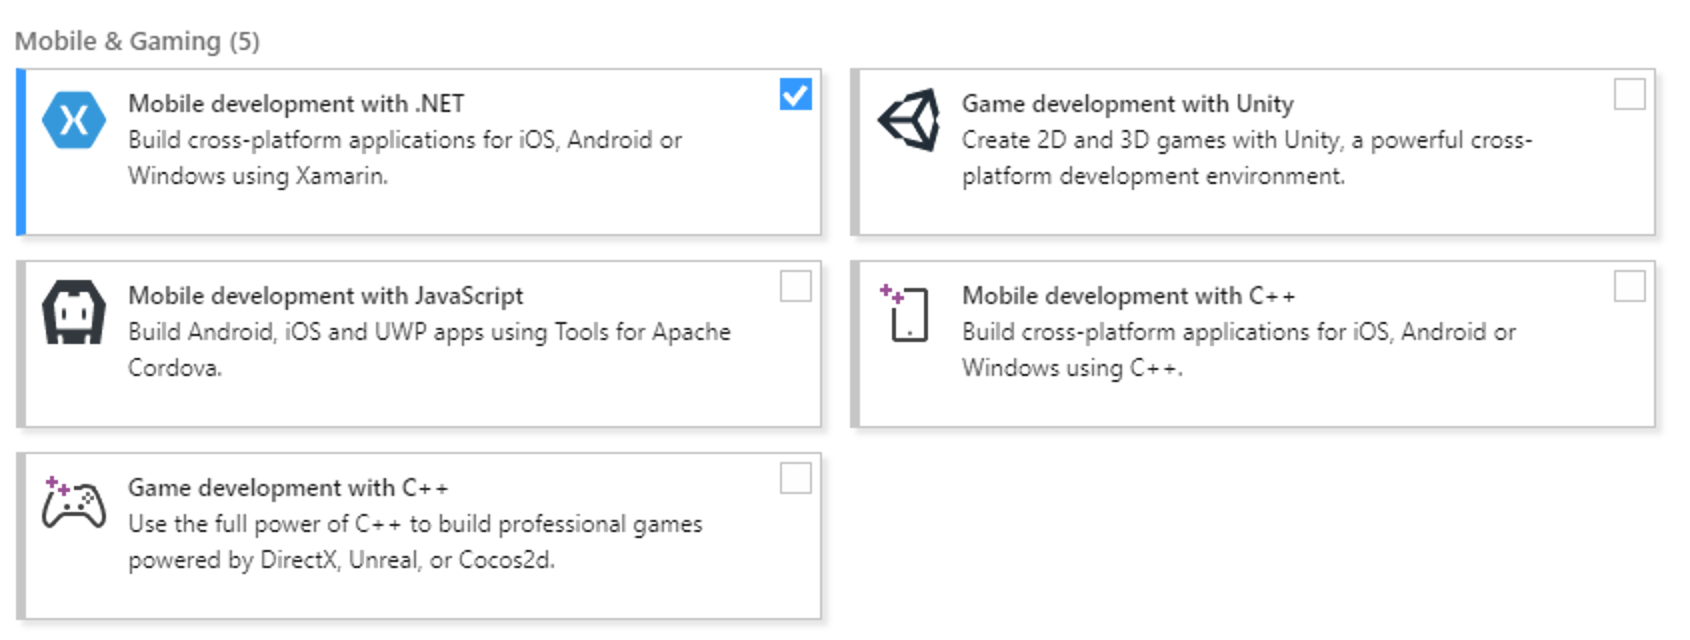Click the Tools for Apache Cordova description
Screen dimensions: 1690x640
[x=429, y=349]
